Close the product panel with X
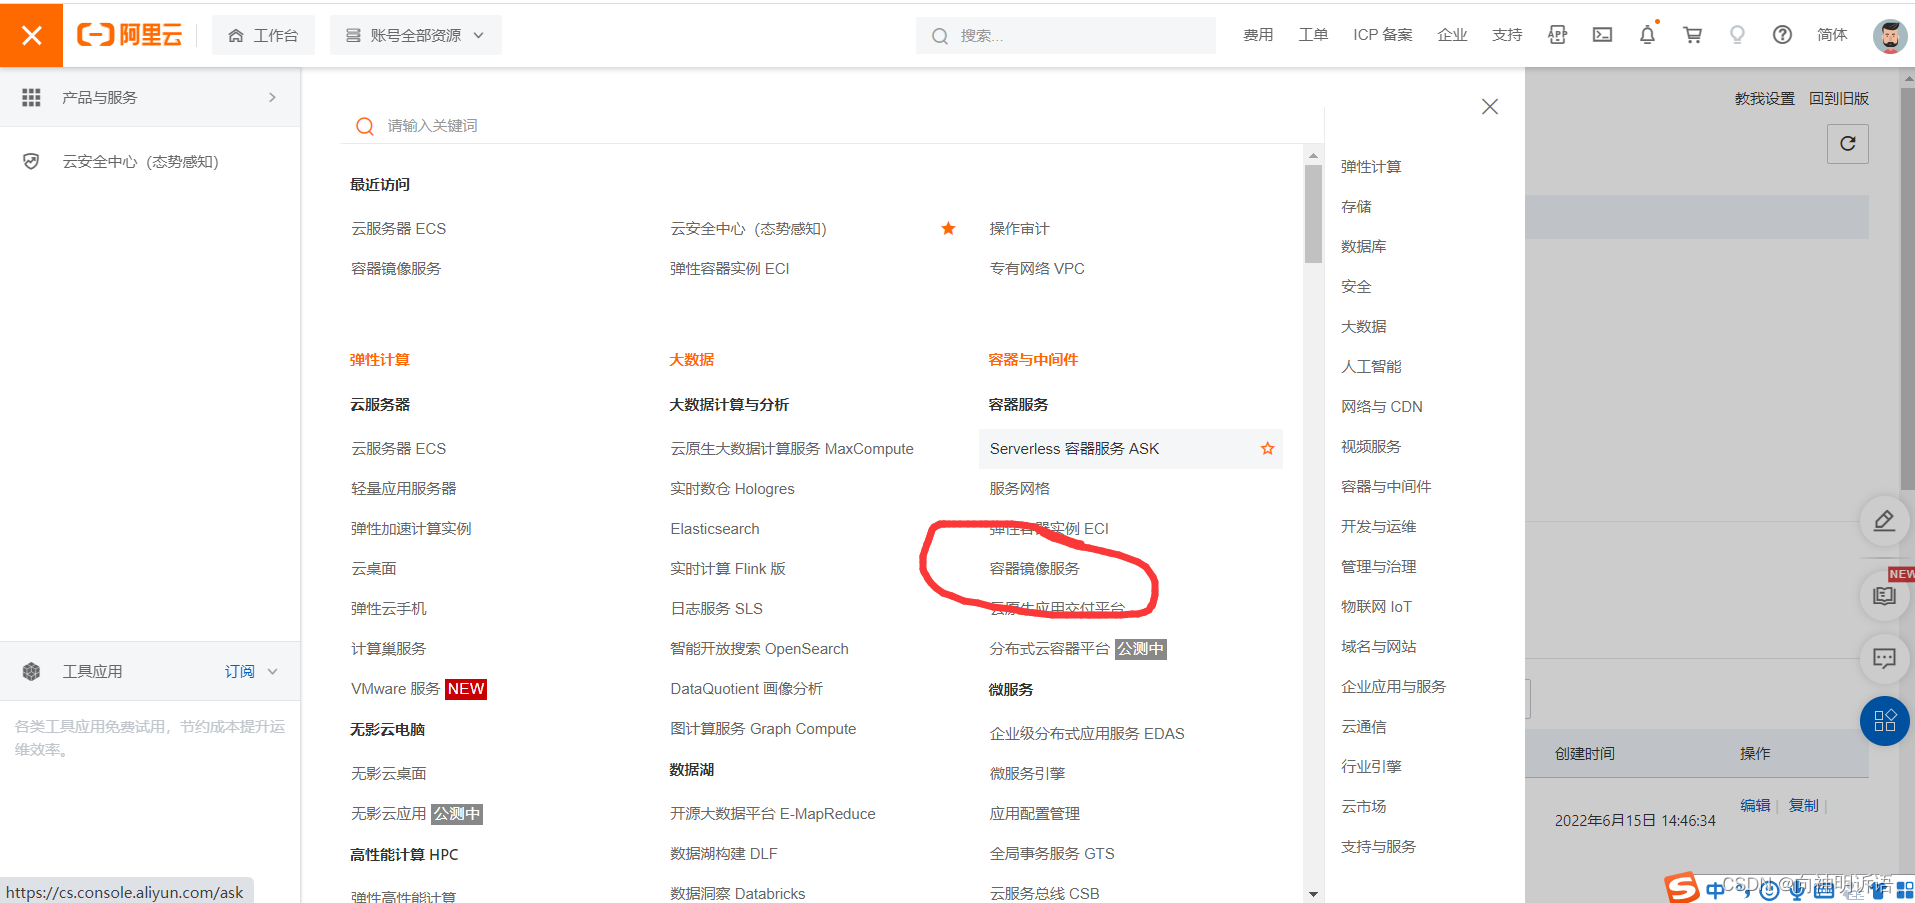 [1490, 106]
